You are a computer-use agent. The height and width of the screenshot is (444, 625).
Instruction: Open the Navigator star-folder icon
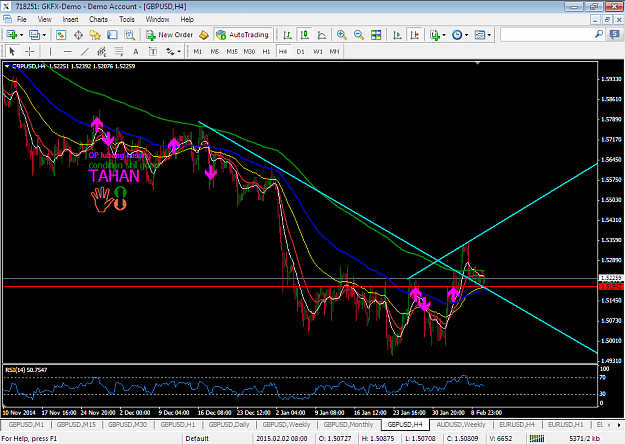pos(95,35)
